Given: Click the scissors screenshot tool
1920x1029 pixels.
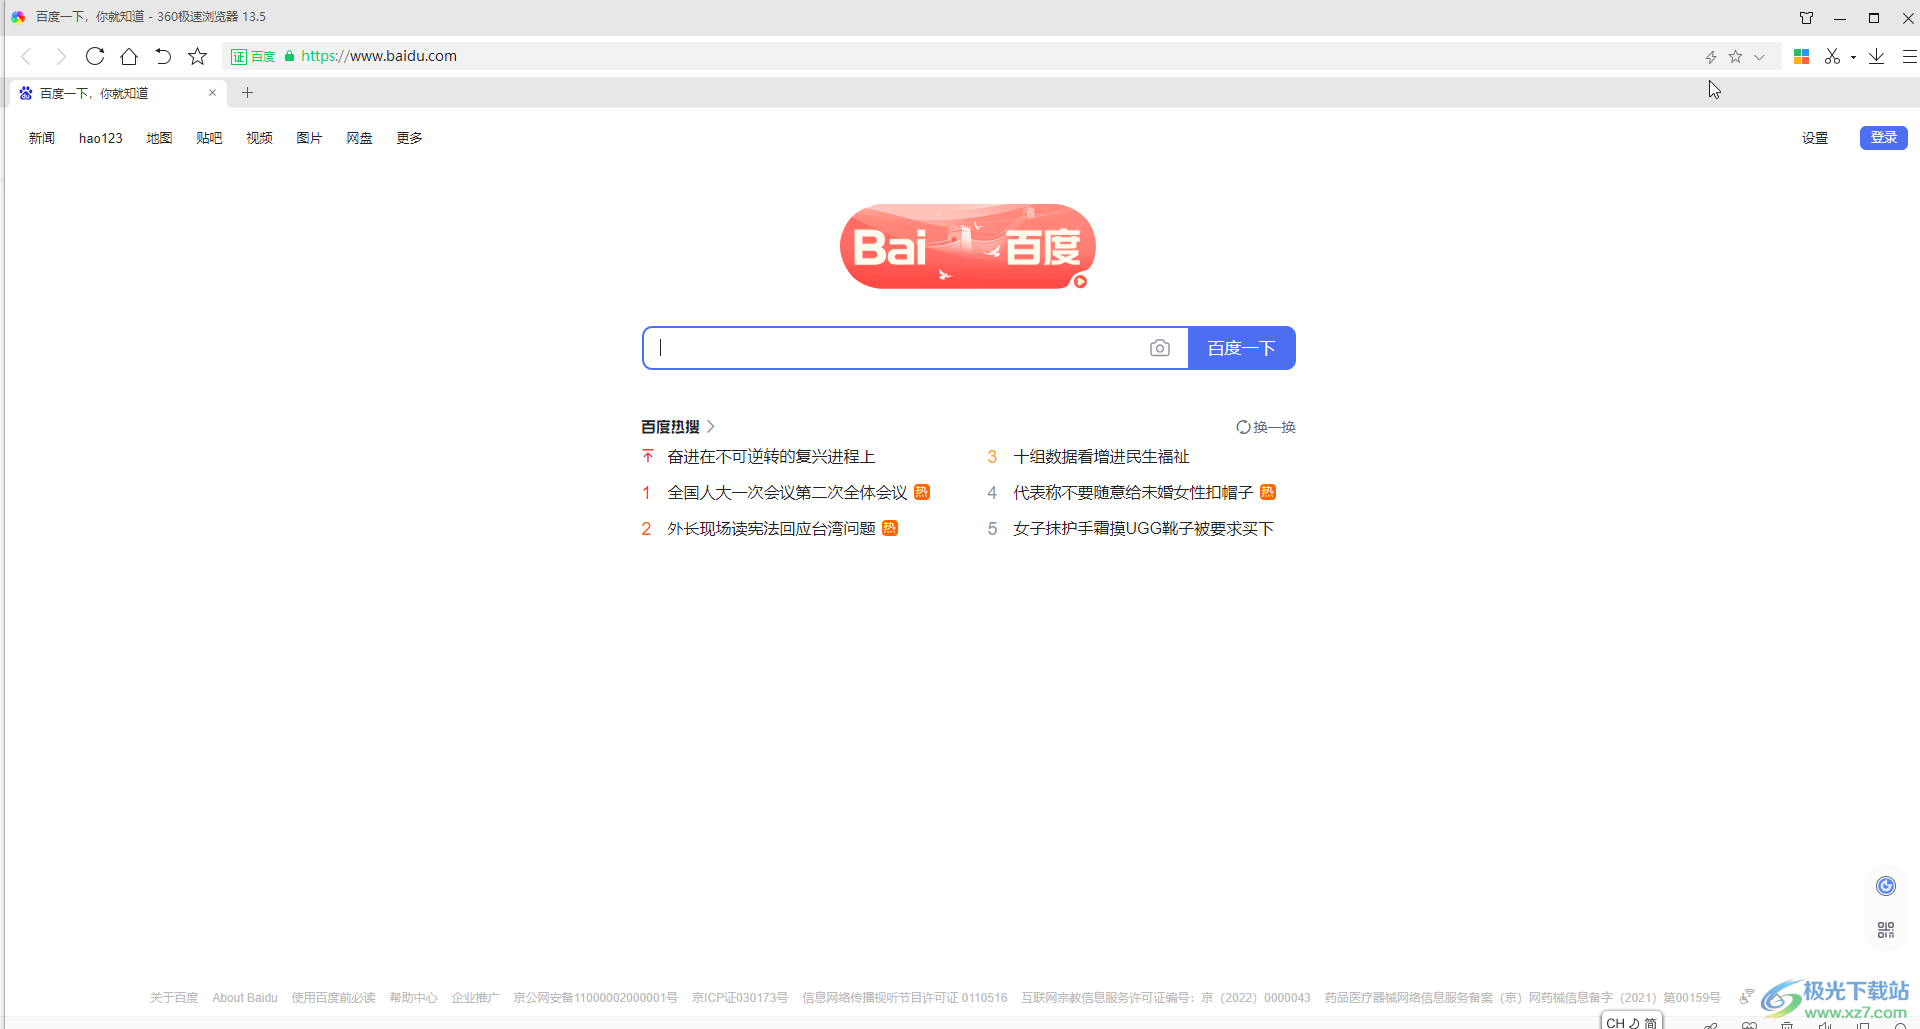Looking at the screenshot, I should (x=1832, y=57).
